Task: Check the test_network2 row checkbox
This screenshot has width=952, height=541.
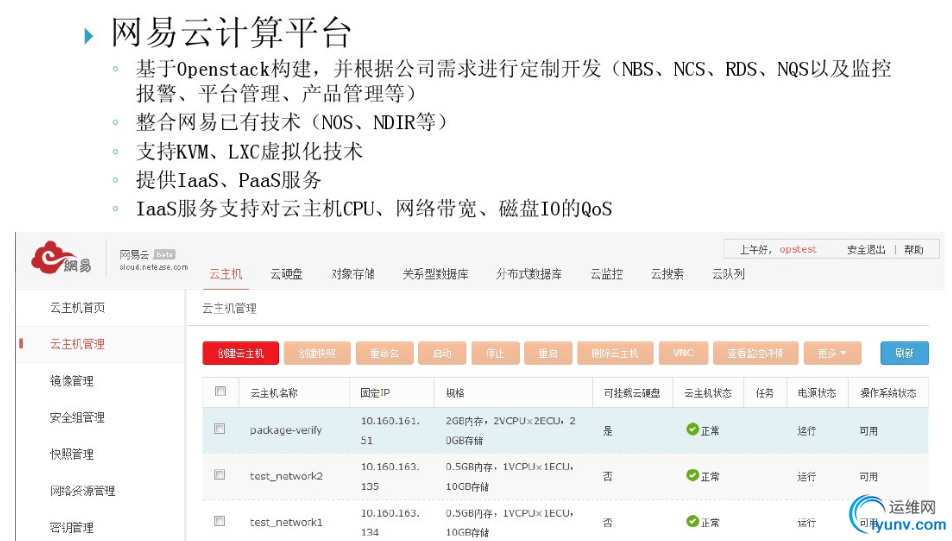Action: (220, 475)
